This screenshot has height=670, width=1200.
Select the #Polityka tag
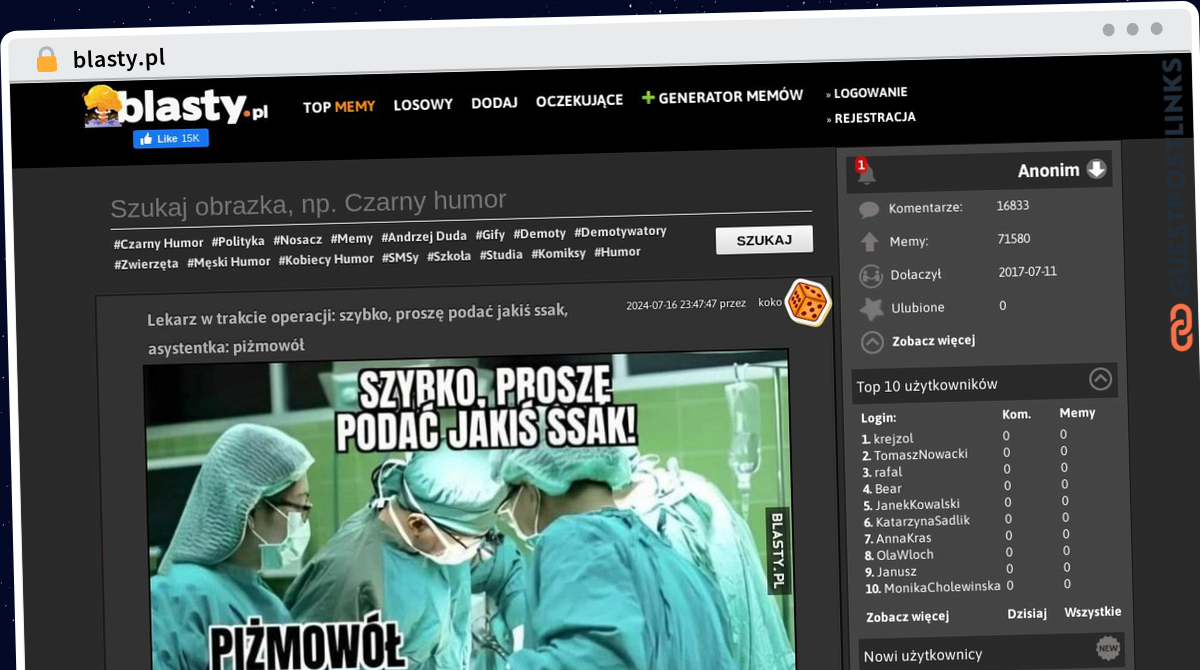238,241
